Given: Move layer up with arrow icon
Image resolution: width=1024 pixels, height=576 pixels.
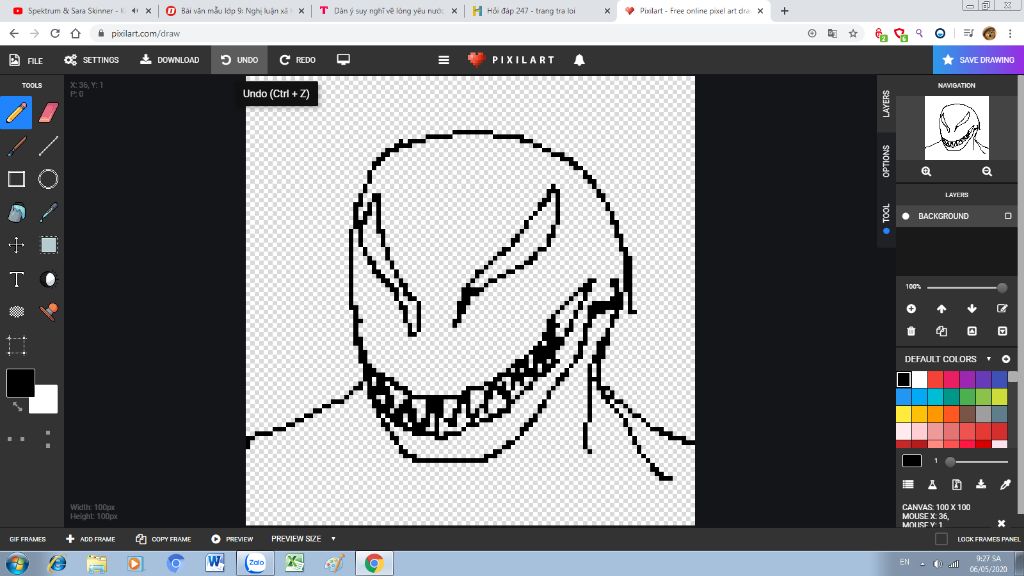Looking at the screenshot, I should coord(942,309).
